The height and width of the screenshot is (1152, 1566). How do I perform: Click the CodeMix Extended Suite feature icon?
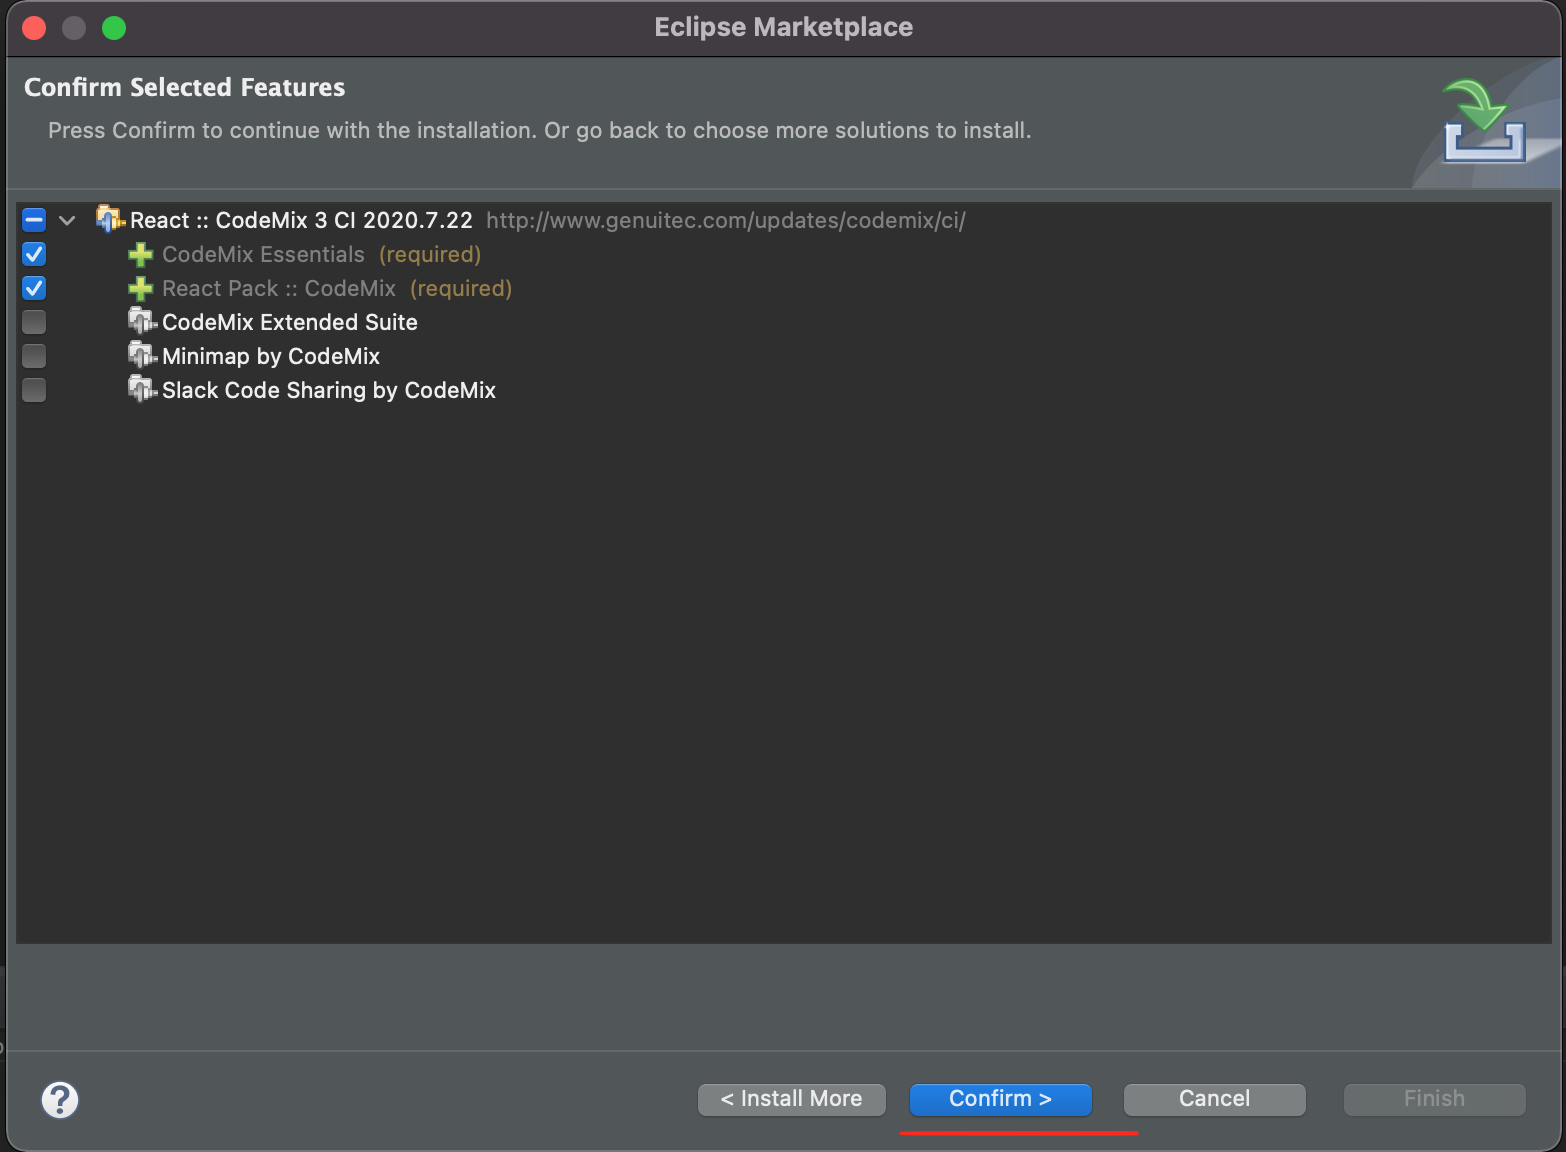[x=142, y=321]
